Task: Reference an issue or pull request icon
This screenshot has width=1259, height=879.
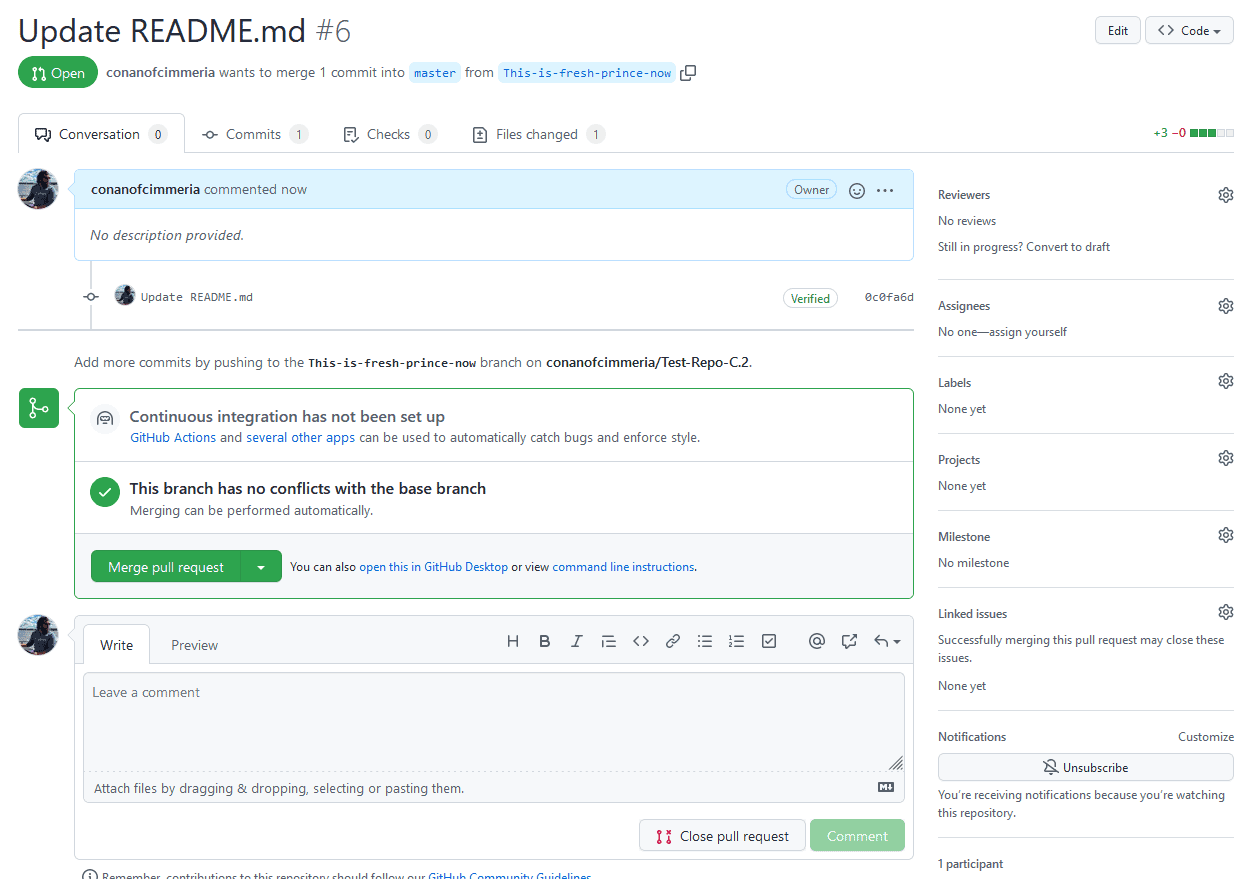Action: 849,641
